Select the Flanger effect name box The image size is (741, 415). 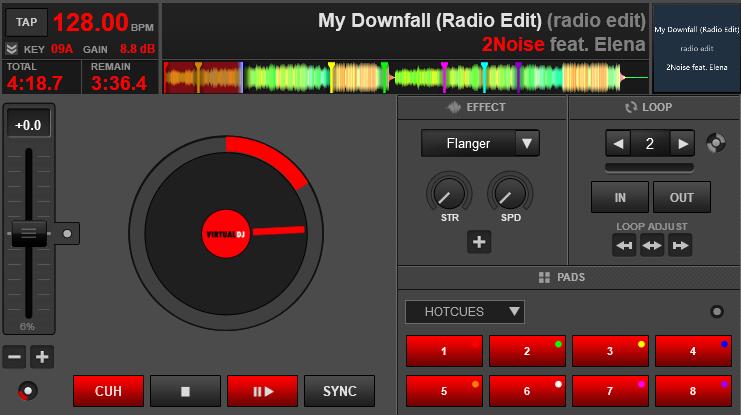click(468, 143)
